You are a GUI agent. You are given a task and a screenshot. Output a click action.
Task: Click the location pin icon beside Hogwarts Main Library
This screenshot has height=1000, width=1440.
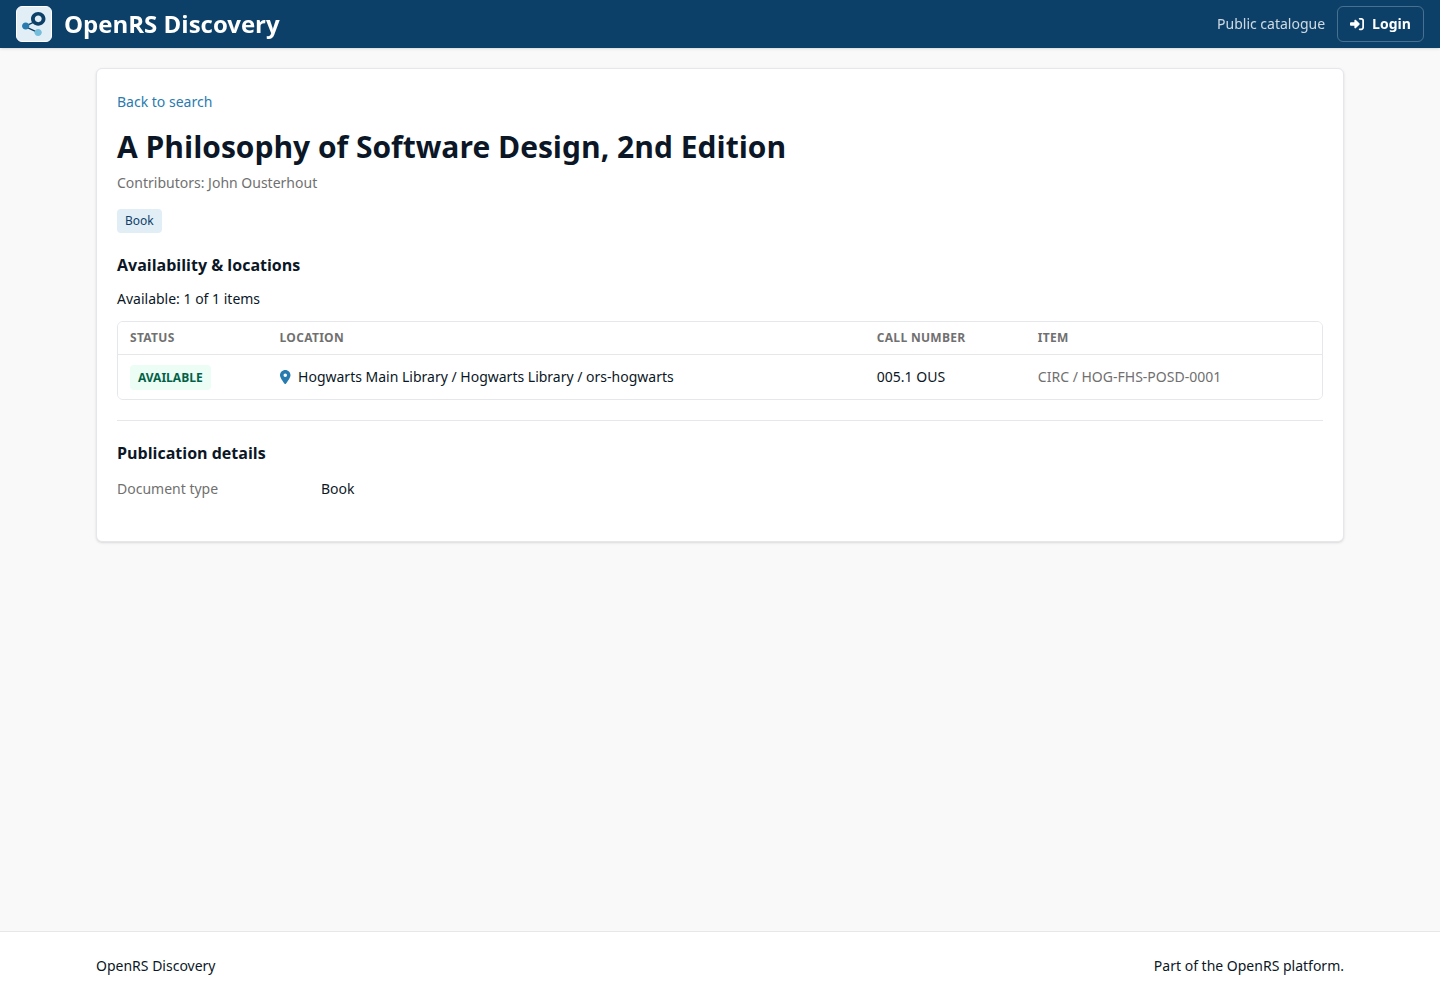[x=285, y=377]
